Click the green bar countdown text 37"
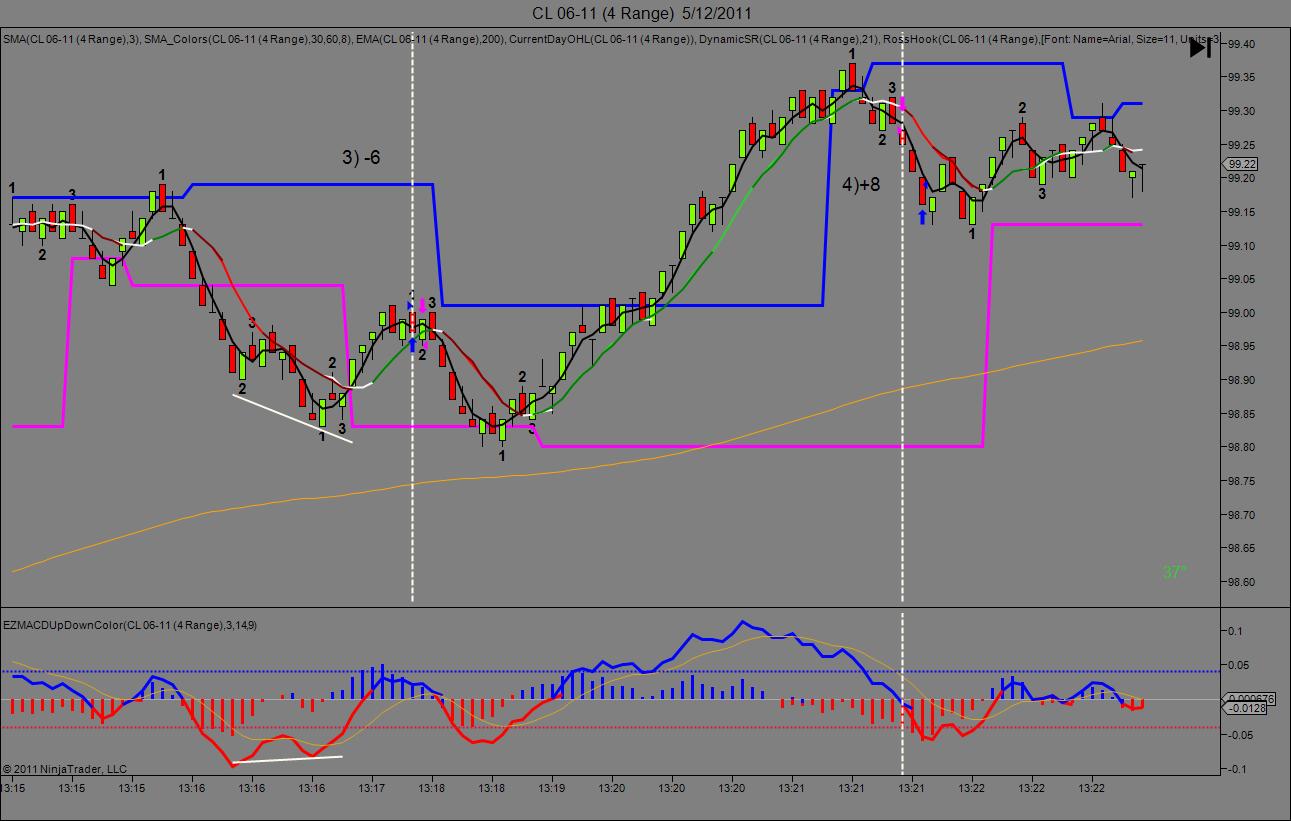This screenshot has width=1291, height=821. tap(1174, 573)
